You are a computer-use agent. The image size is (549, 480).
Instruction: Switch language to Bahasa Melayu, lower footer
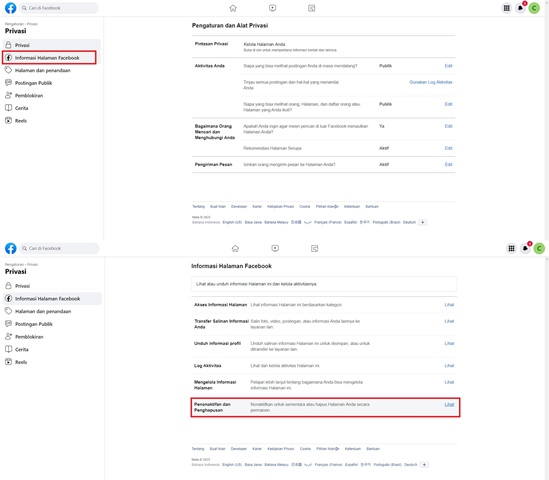tap(276, 465)
